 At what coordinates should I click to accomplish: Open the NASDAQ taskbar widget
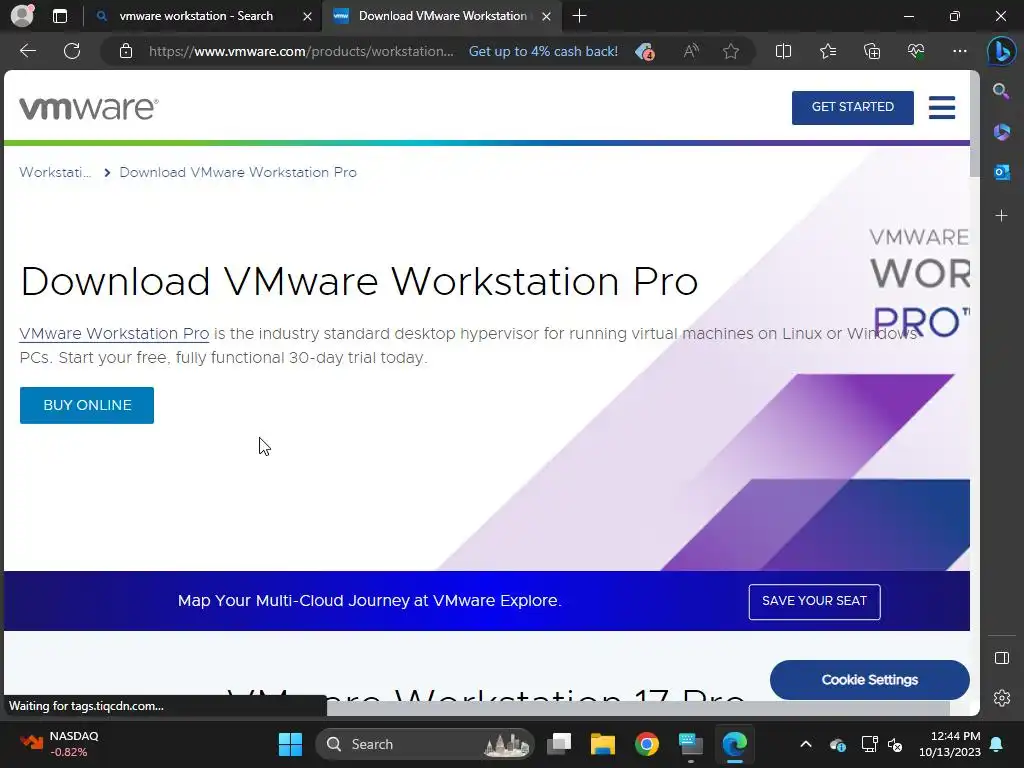(x=60, y=744)
